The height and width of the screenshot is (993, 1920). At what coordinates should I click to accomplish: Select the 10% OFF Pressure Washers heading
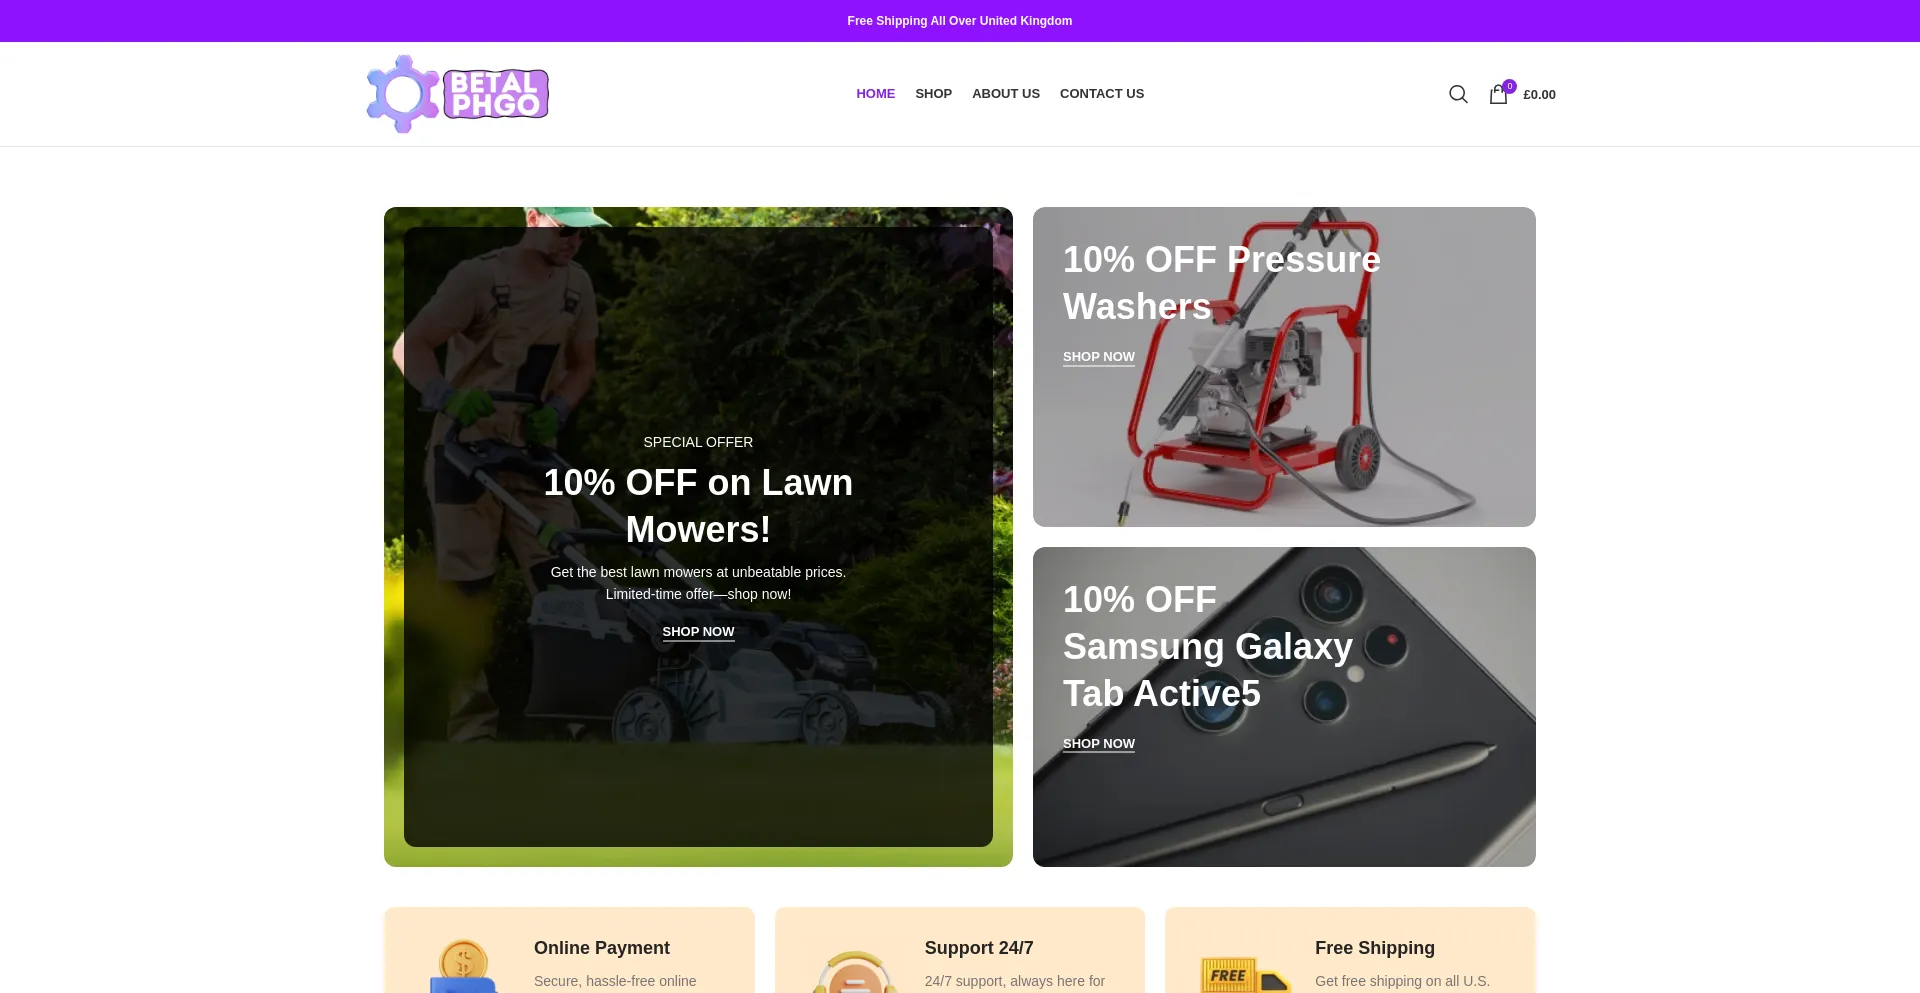[x=1222, y=283]
